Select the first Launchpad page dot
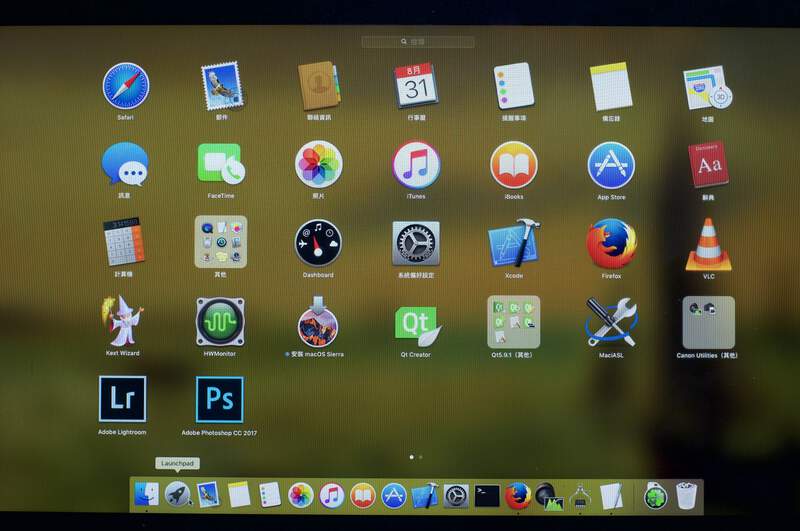Viewport: 800px width, 531px height. [412, 457]
